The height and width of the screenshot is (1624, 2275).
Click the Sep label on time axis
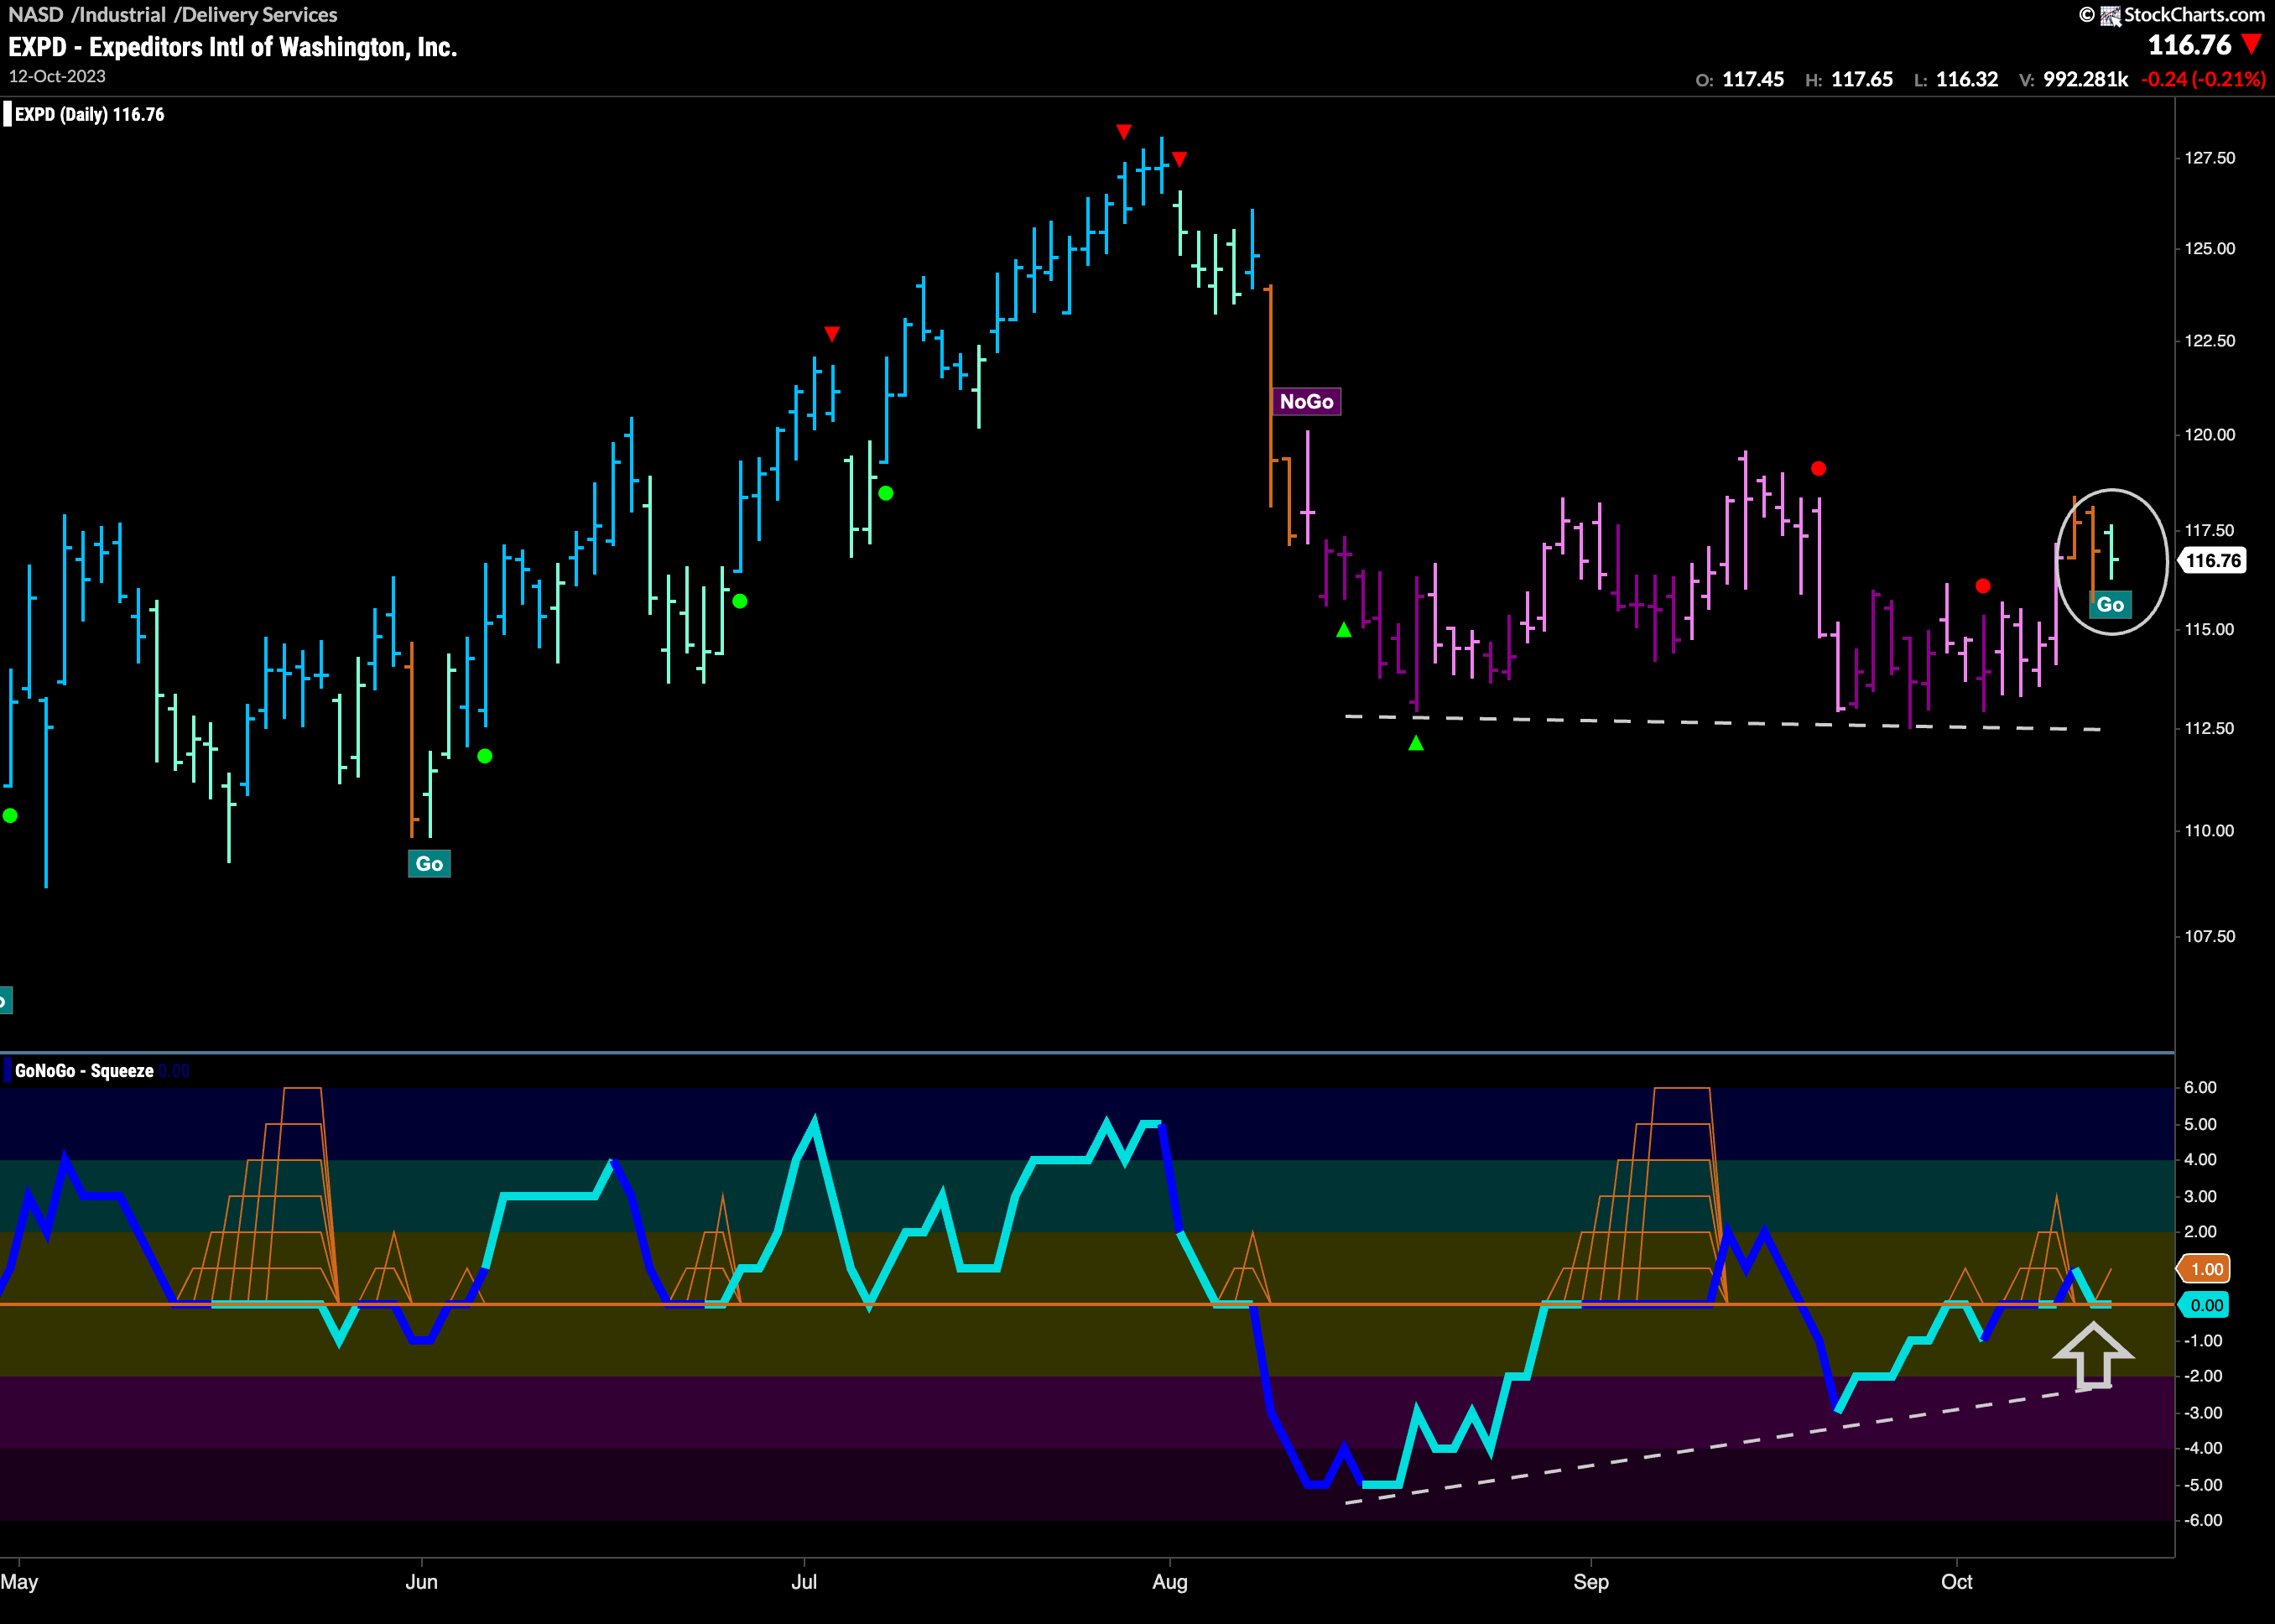1591,1582
